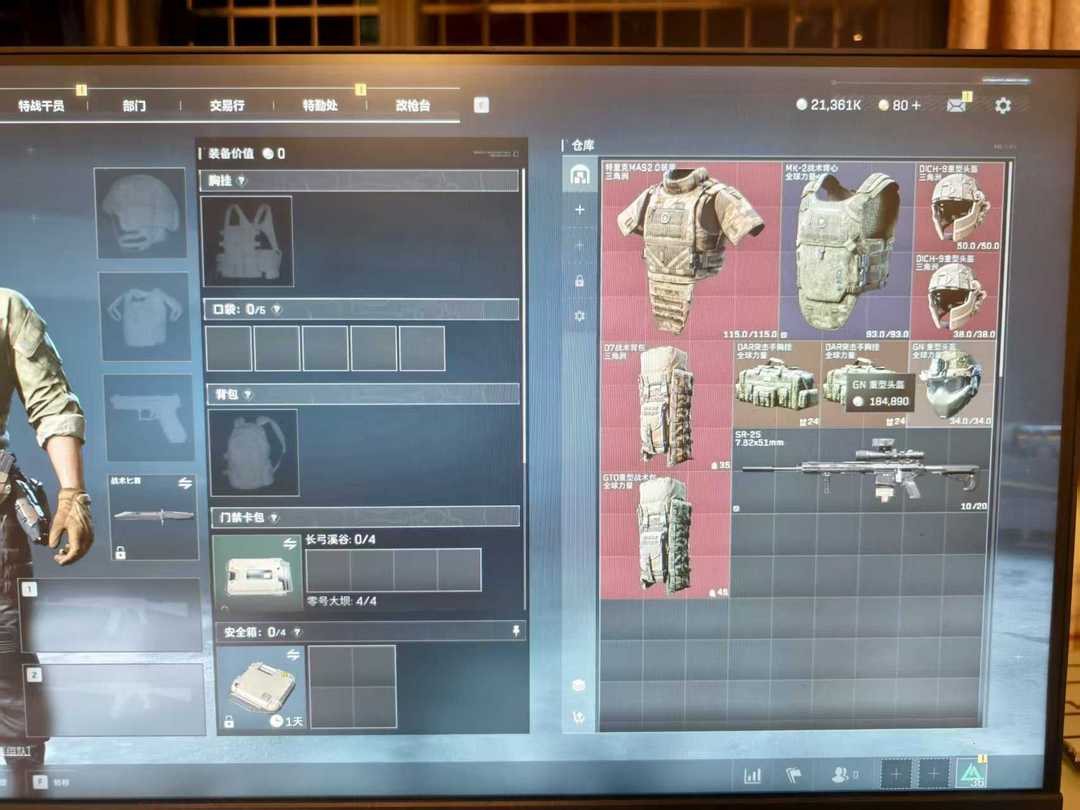The width and height of the screenshot is (1080, 810).
Task: Click the 184,890 price in the tooltip
Action: pyautogui.click(x=889, y=401)
